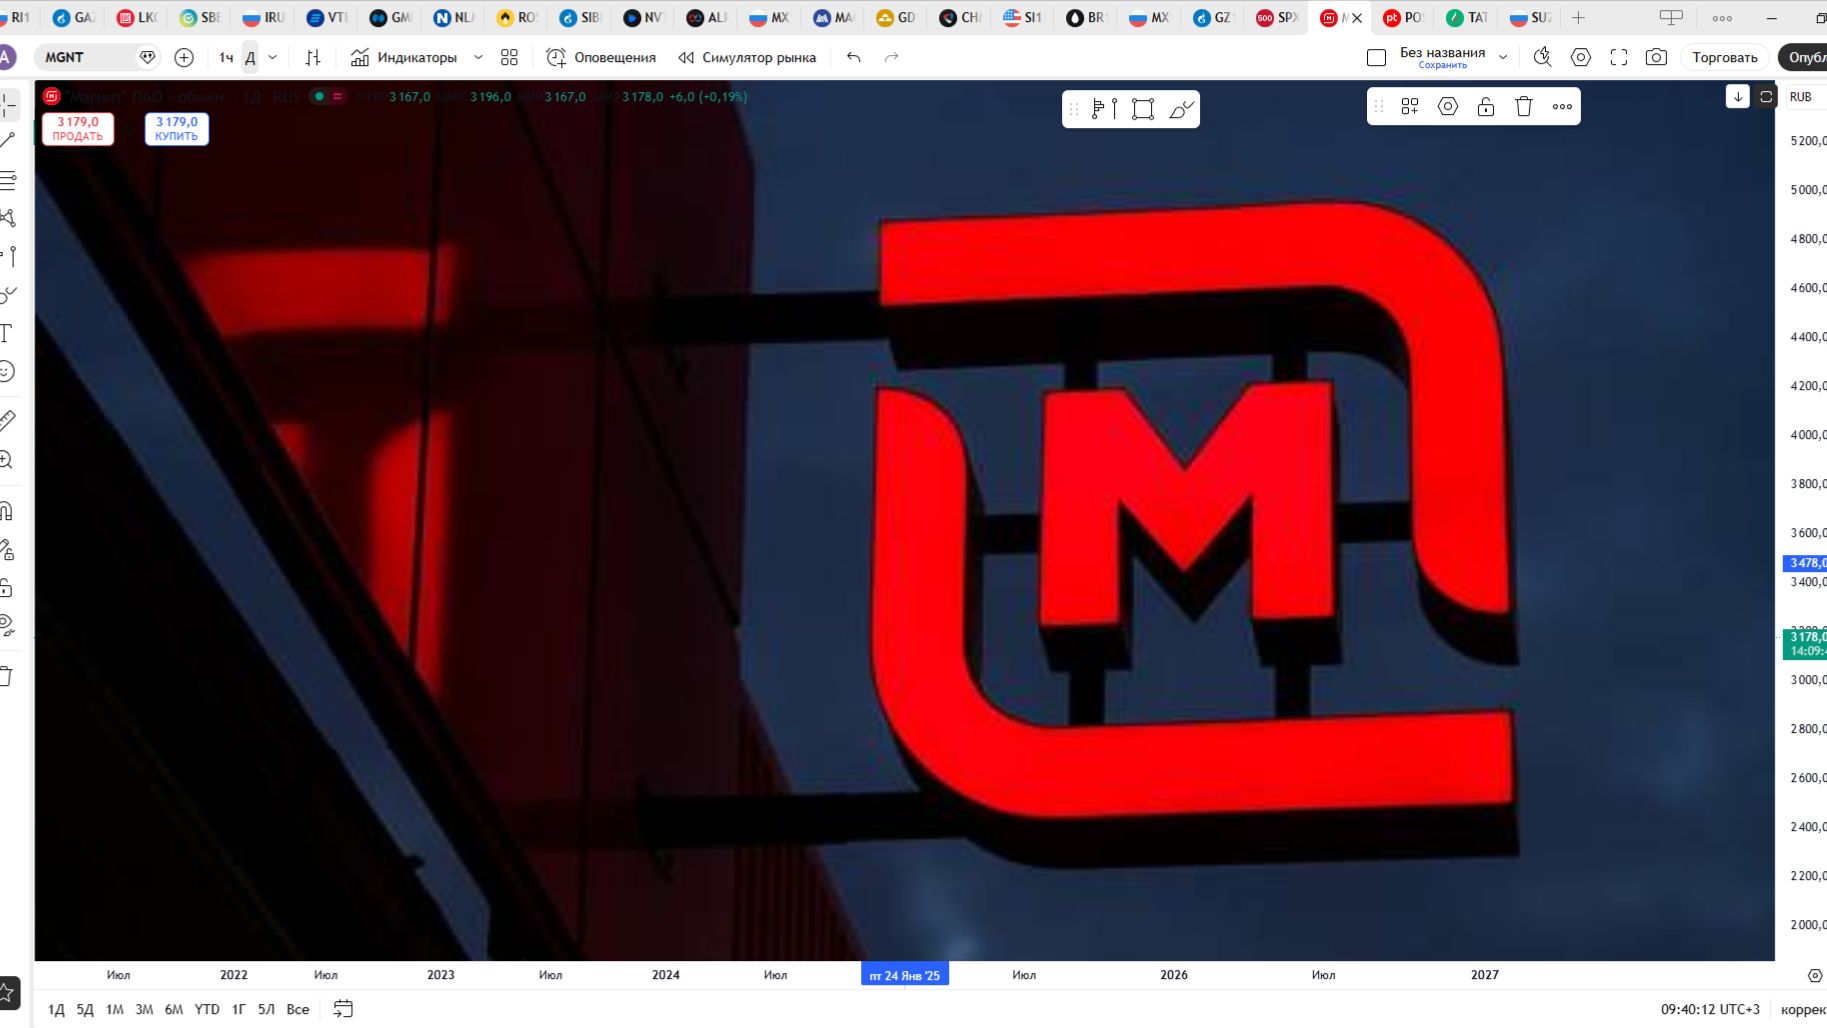Click the add-to-layout grid plus icon
This screenshot has height=1028, width=1827.
coord(1410,106)
